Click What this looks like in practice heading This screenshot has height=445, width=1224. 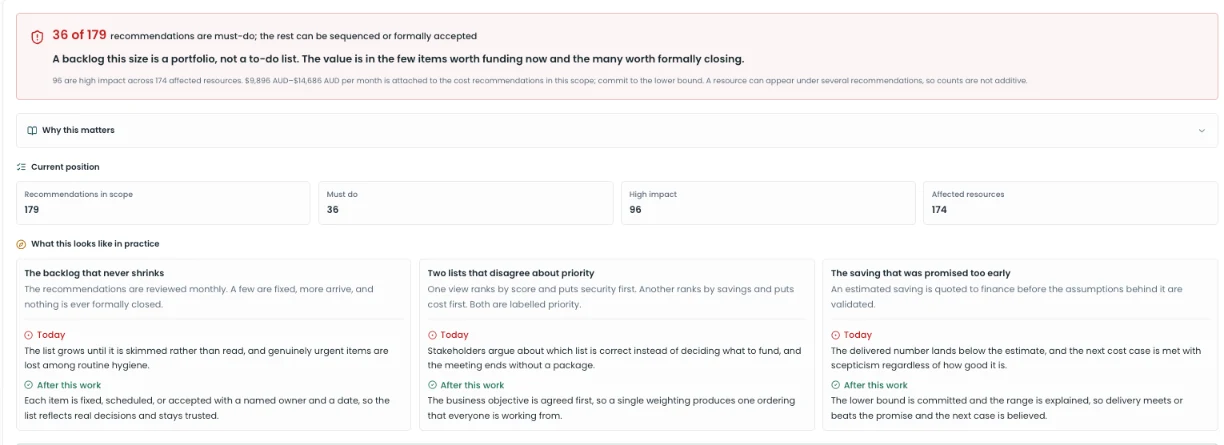tap(95, 244)
